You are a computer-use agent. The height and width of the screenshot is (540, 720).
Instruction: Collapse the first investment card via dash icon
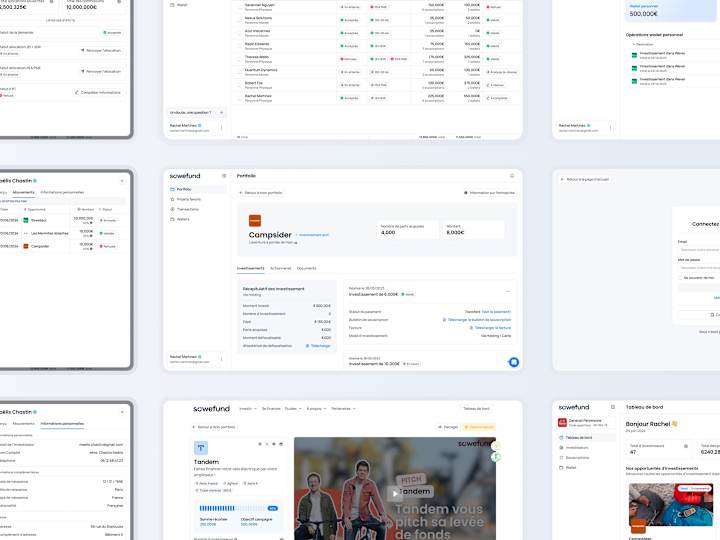point(508,292)
